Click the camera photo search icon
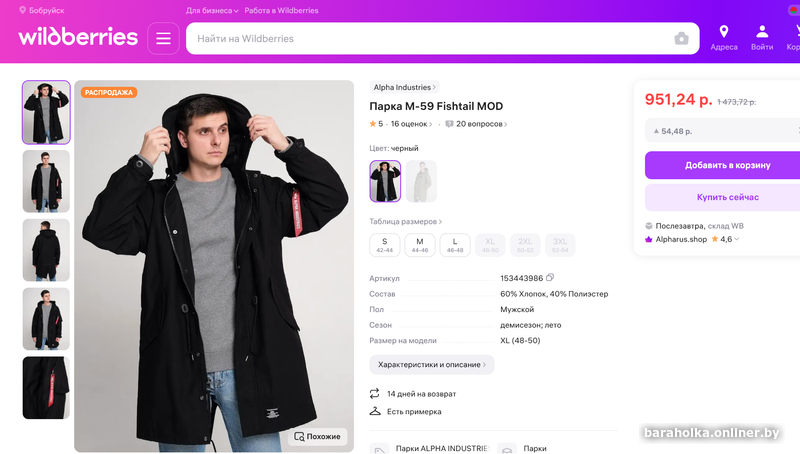This screenshot has width=800, height=454. tap(681, 39)
